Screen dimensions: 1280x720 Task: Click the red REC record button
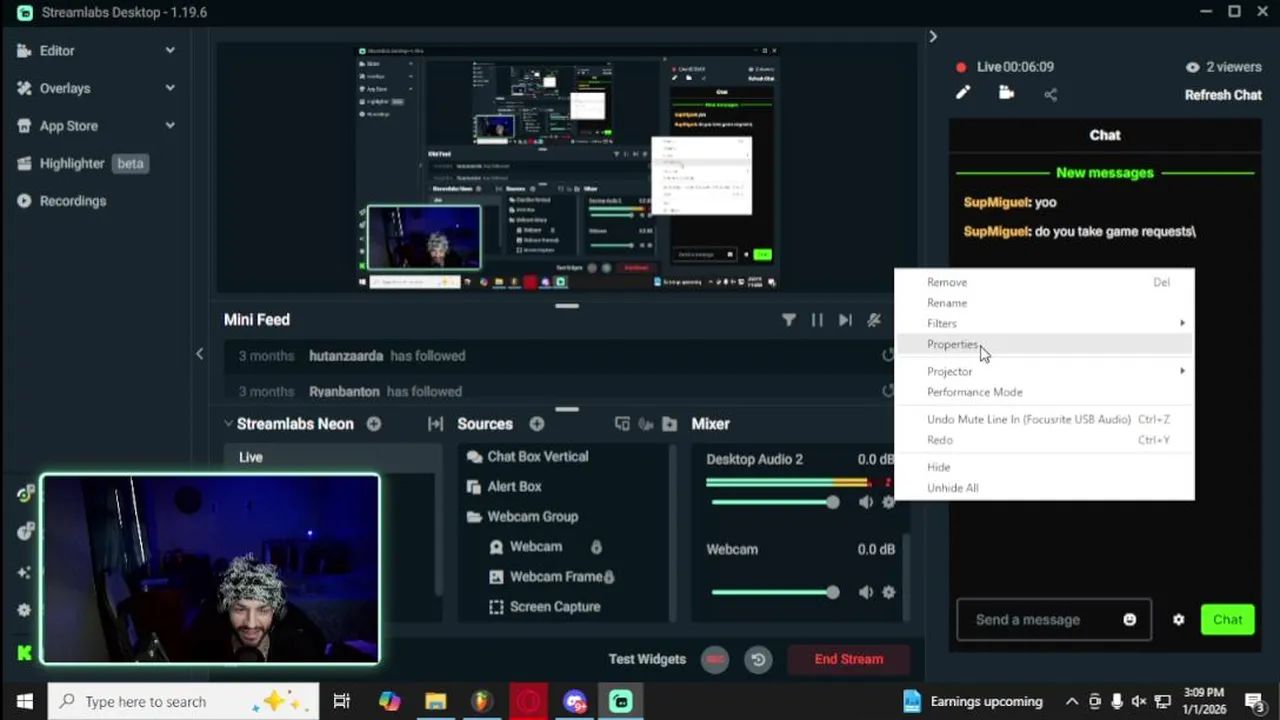coord(714,659)
